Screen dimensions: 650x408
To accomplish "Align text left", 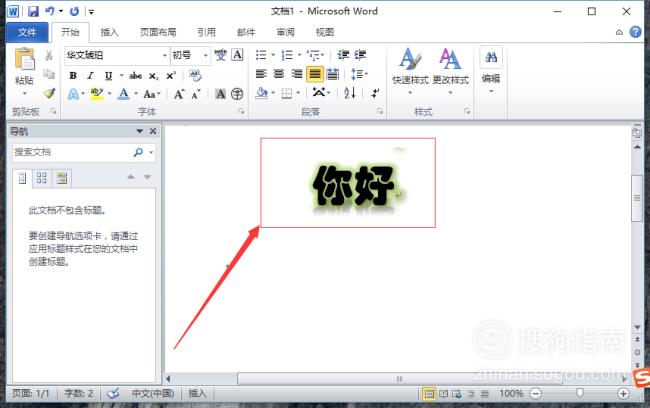I will pos(261,74).
